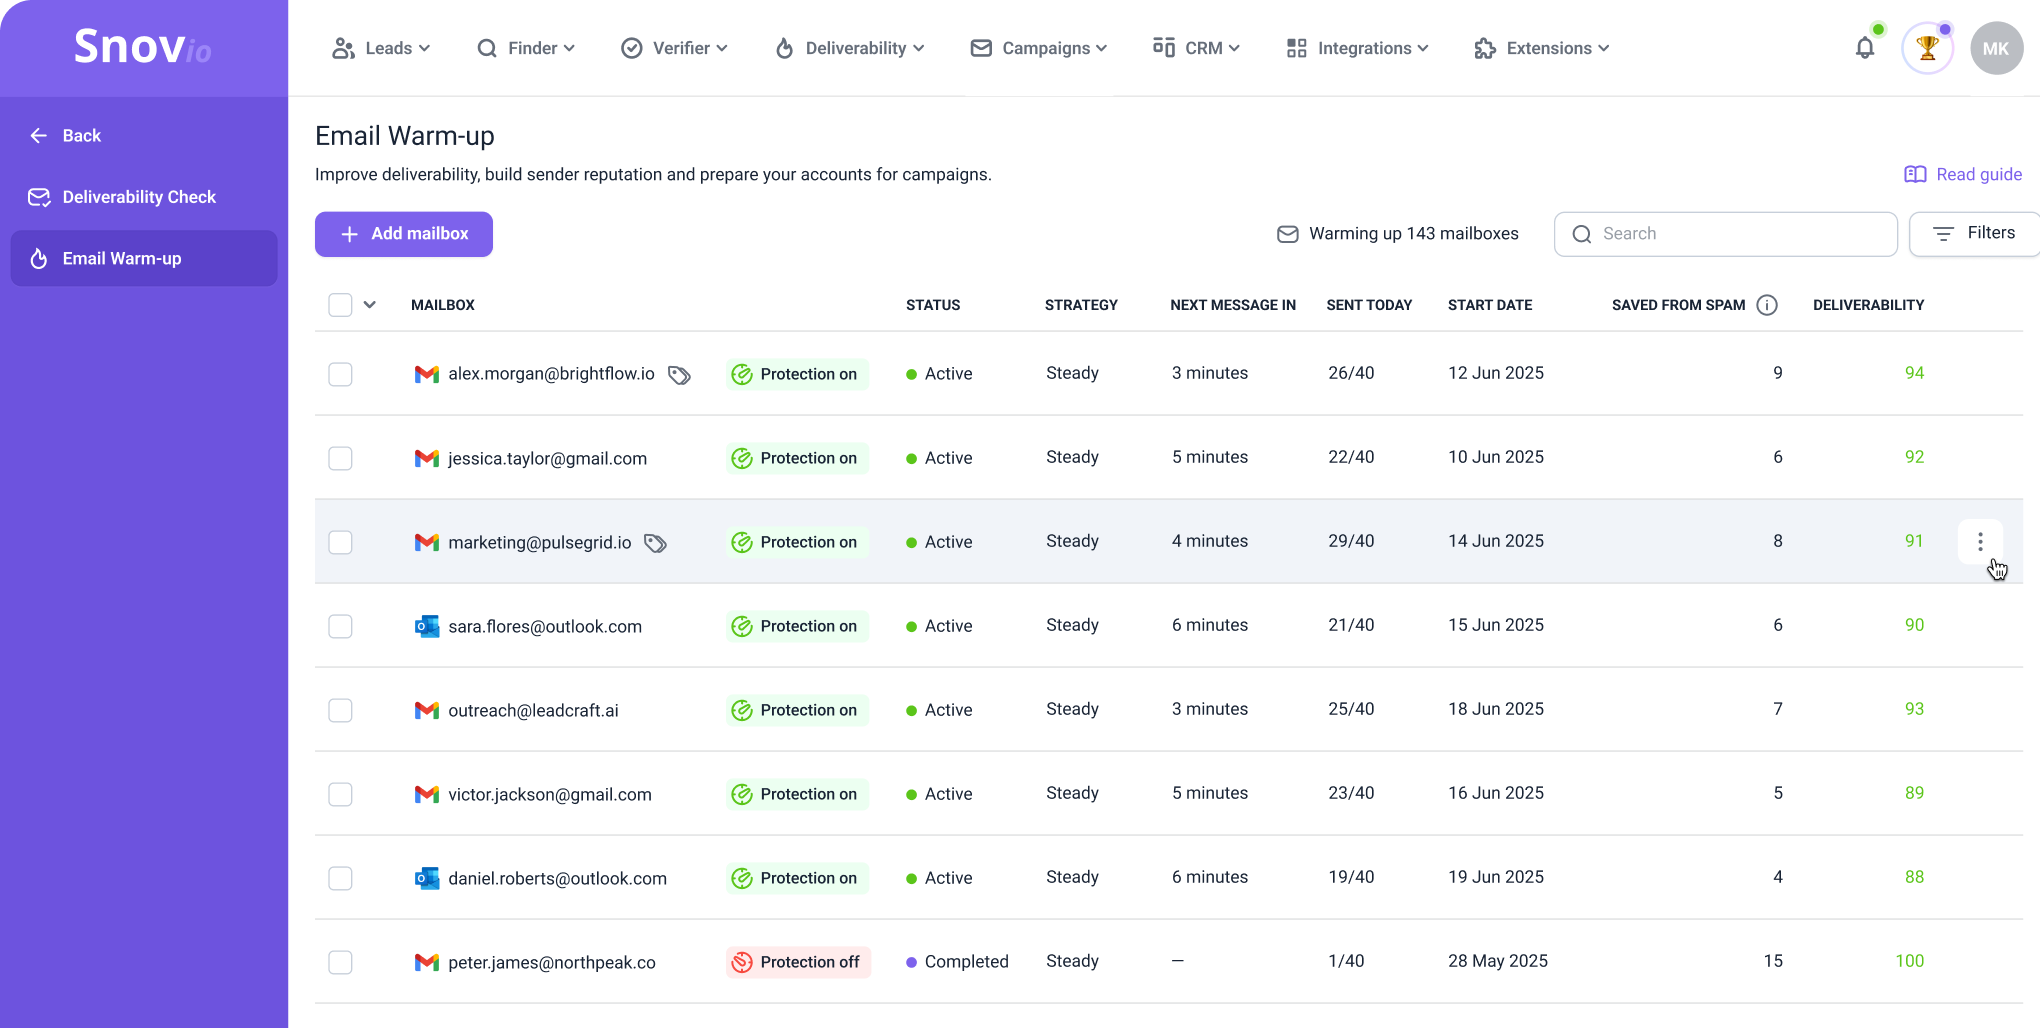The height and width of the screenshot is (1028, 2040).
Task: Check the select-all mailboxes checkbox
Action: point(340,305)
